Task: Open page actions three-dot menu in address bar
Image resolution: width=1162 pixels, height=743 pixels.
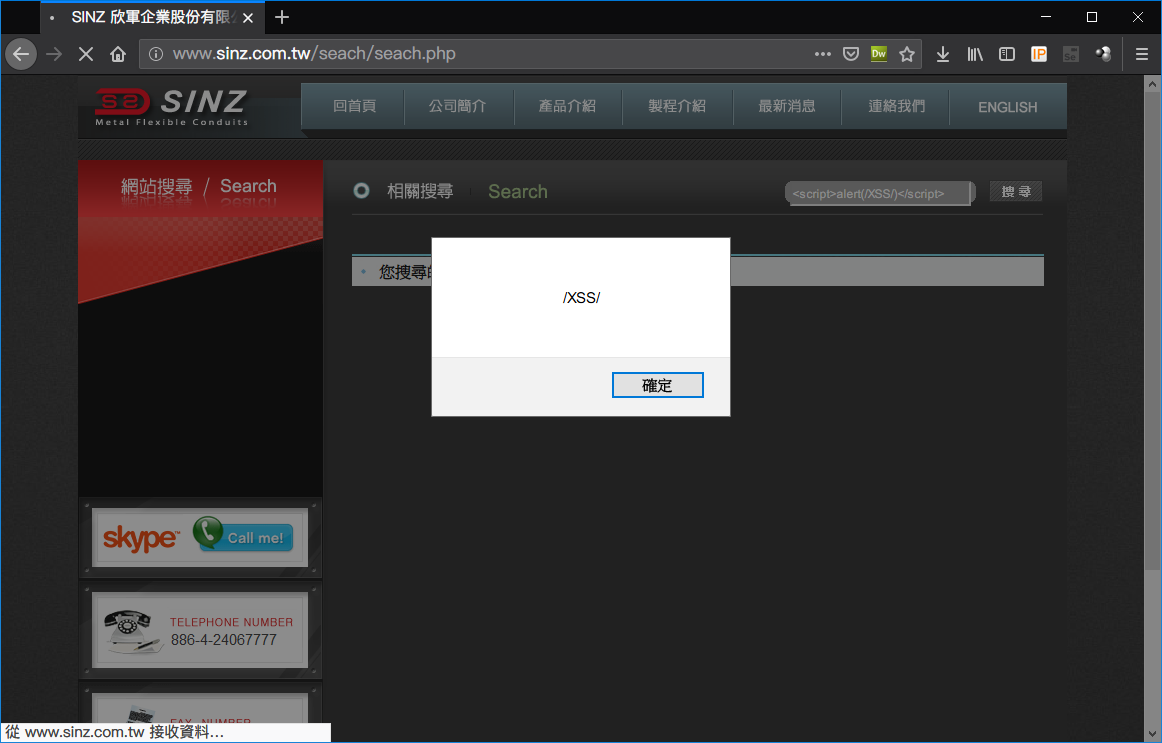Action: tap(823, 54)
